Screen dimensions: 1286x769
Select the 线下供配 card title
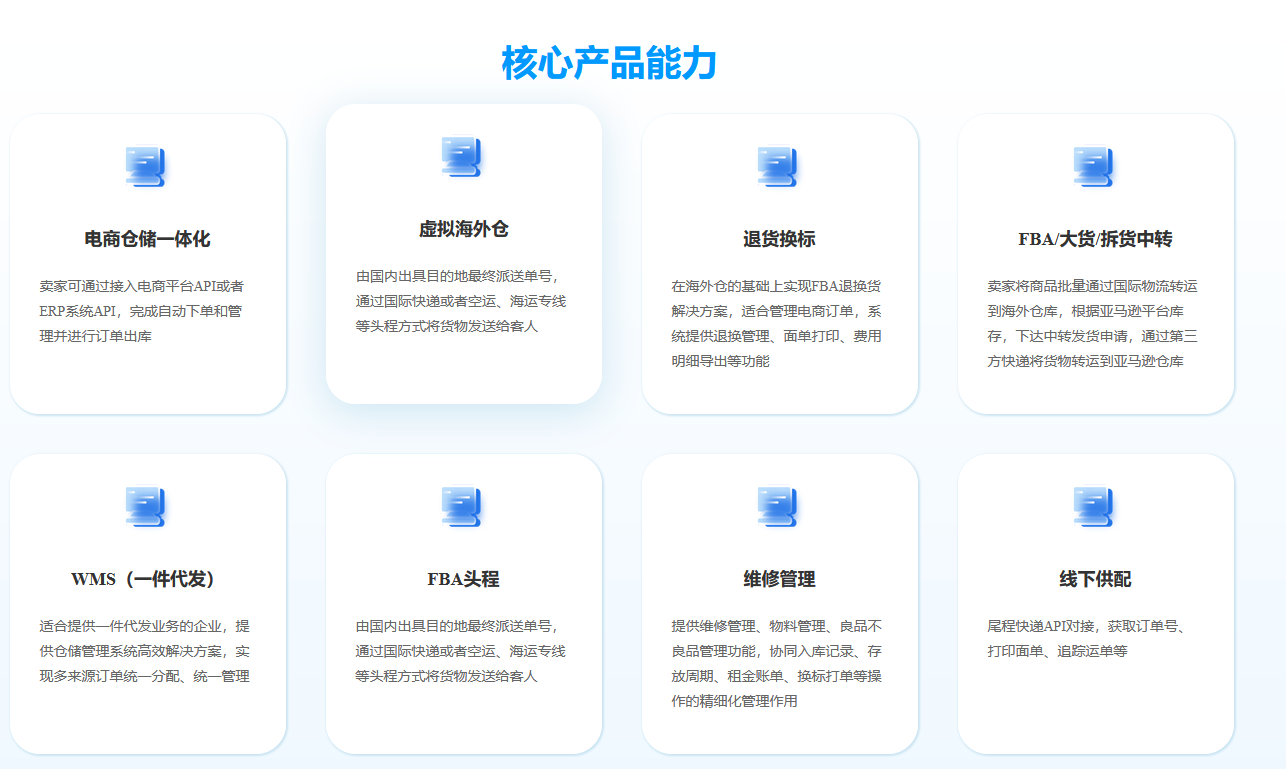[x=1095, y=579]
